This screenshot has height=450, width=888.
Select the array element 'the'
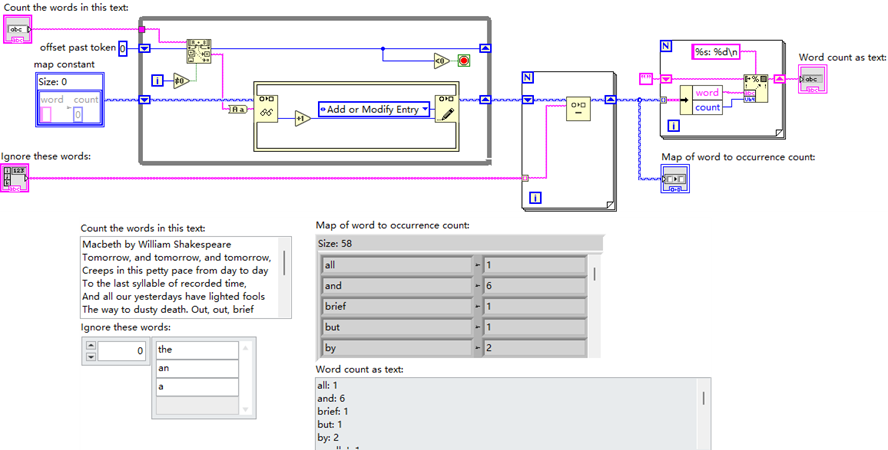(198, 350)
